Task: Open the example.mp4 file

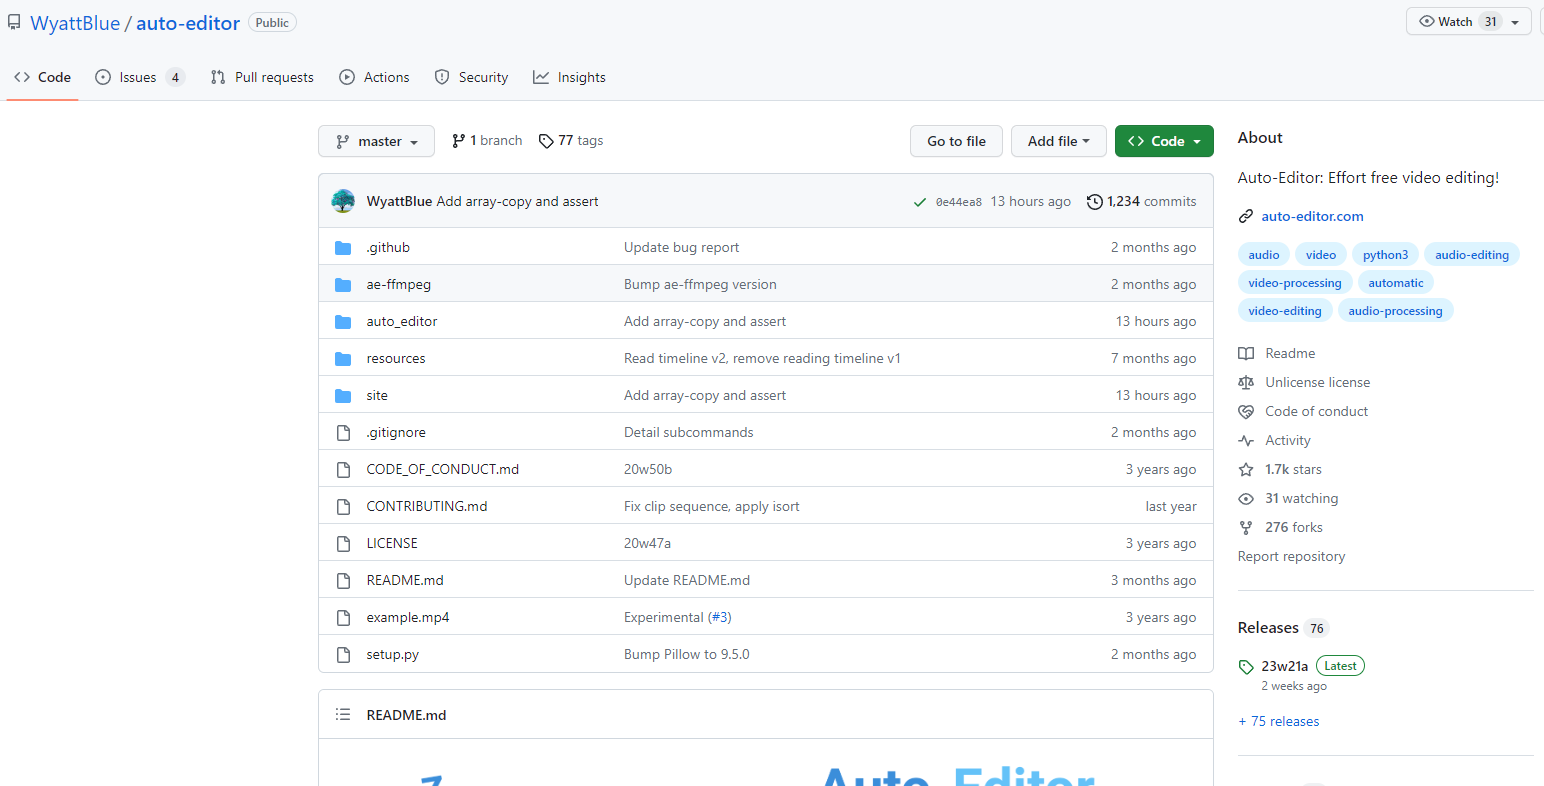Action: click(x=408, y=617)
